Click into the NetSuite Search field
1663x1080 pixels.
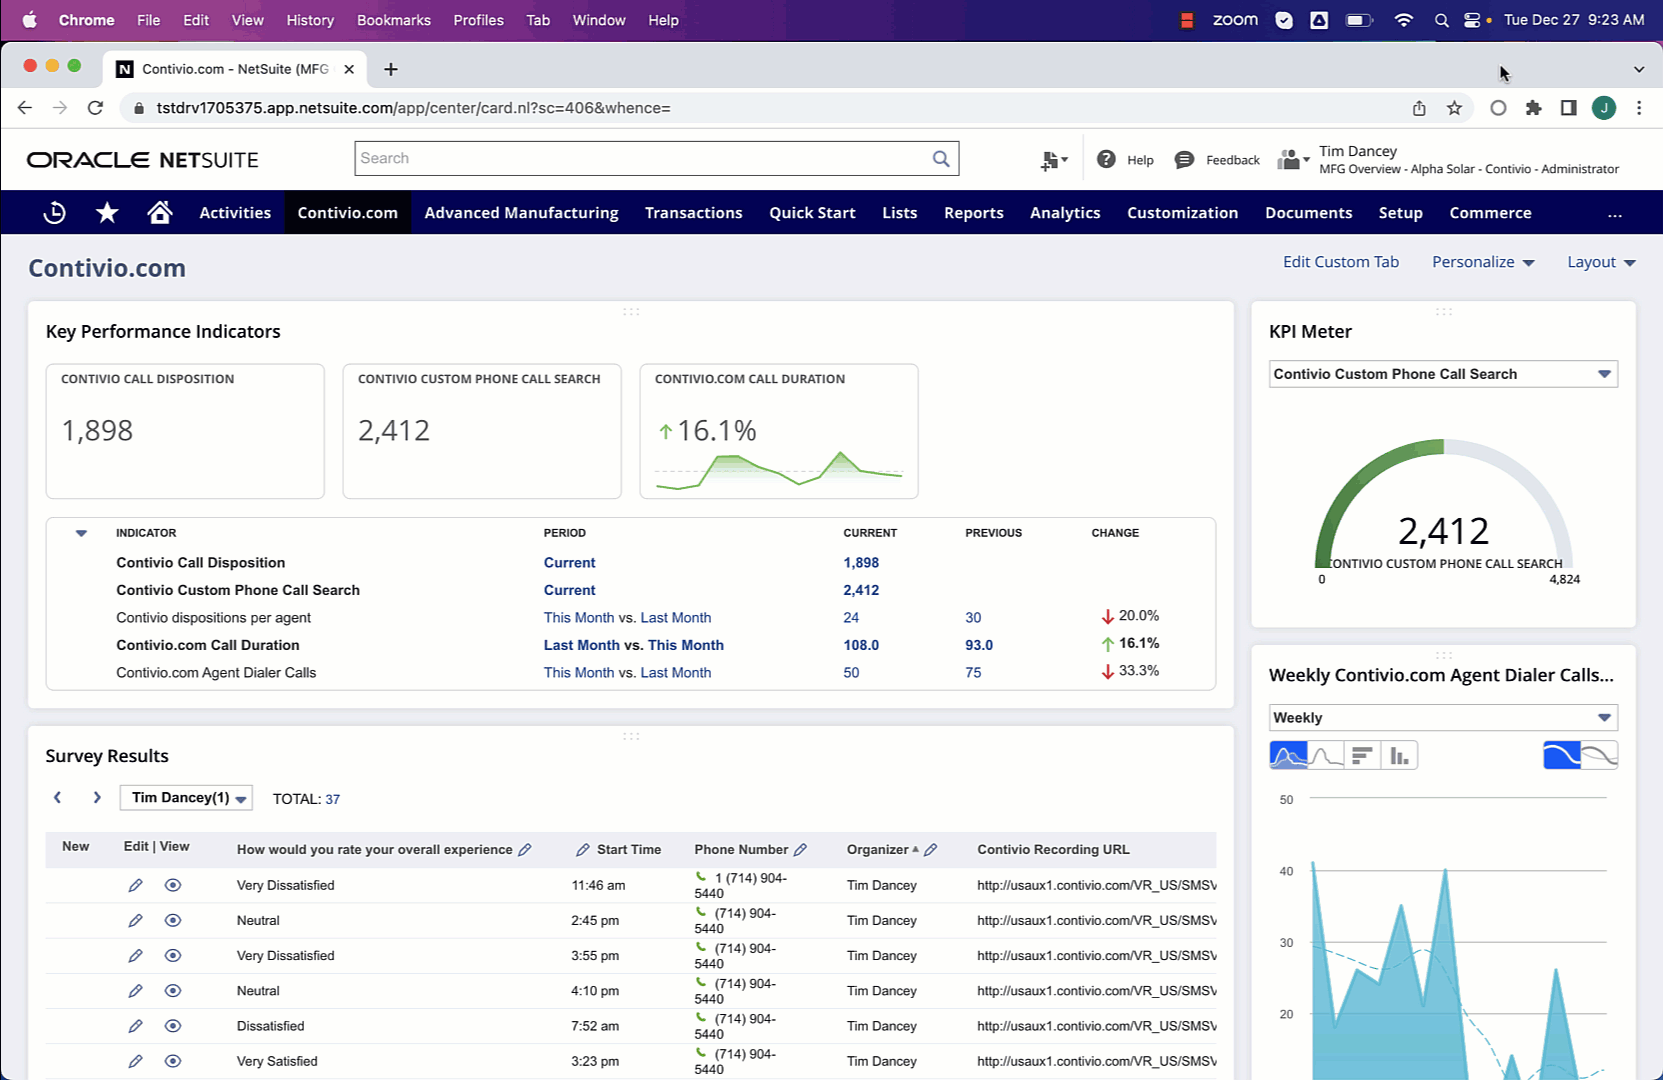[x=640, y=159]
